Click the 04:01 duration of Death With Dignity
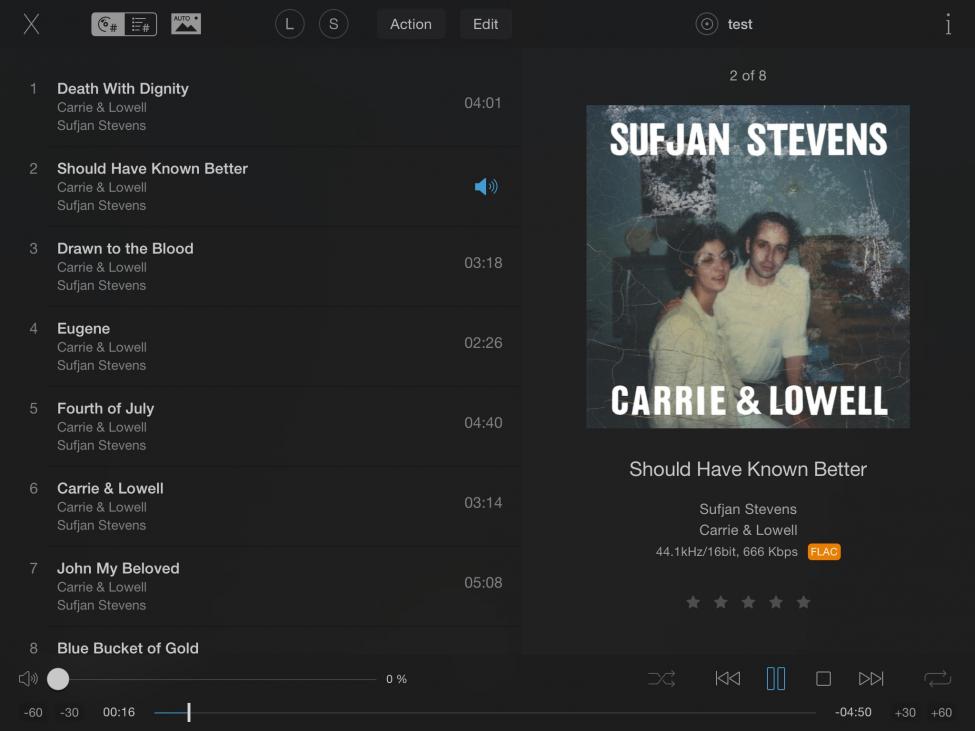Viewport: 975px width, 731px height. coord(483,103)
